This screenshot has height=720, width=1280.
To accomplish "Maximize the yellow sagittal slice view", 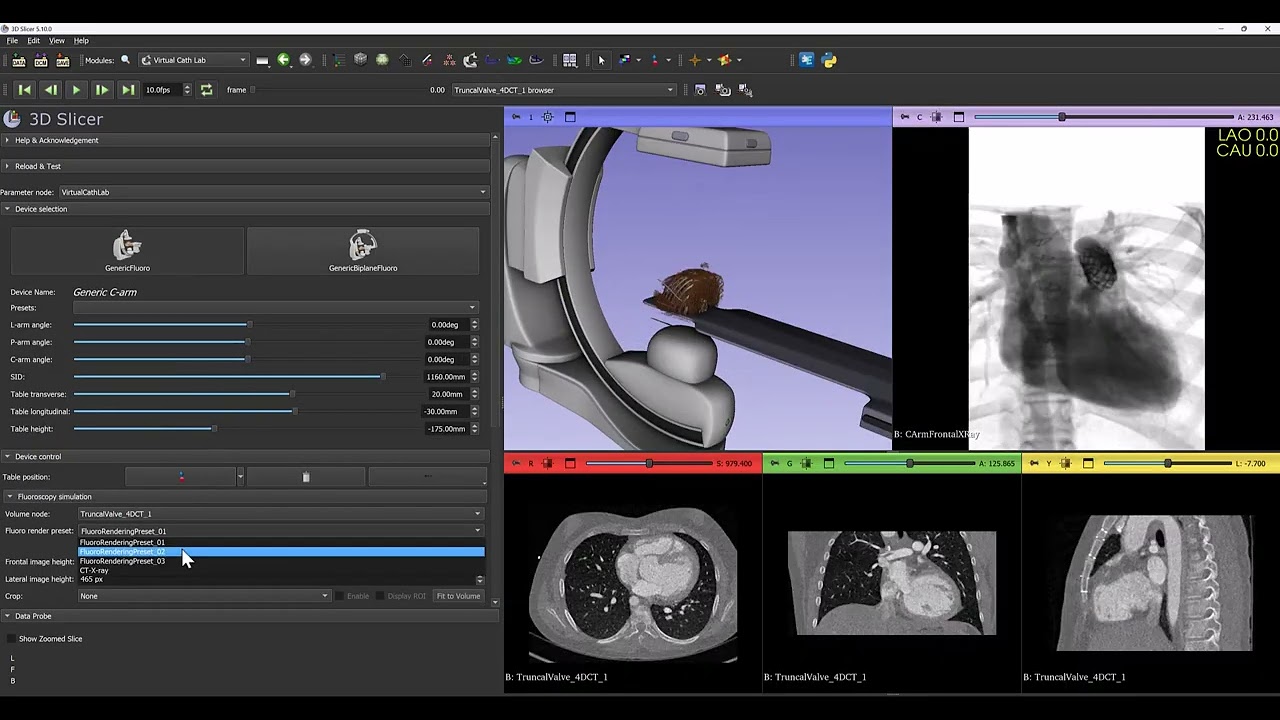I will coord(1088,463).
